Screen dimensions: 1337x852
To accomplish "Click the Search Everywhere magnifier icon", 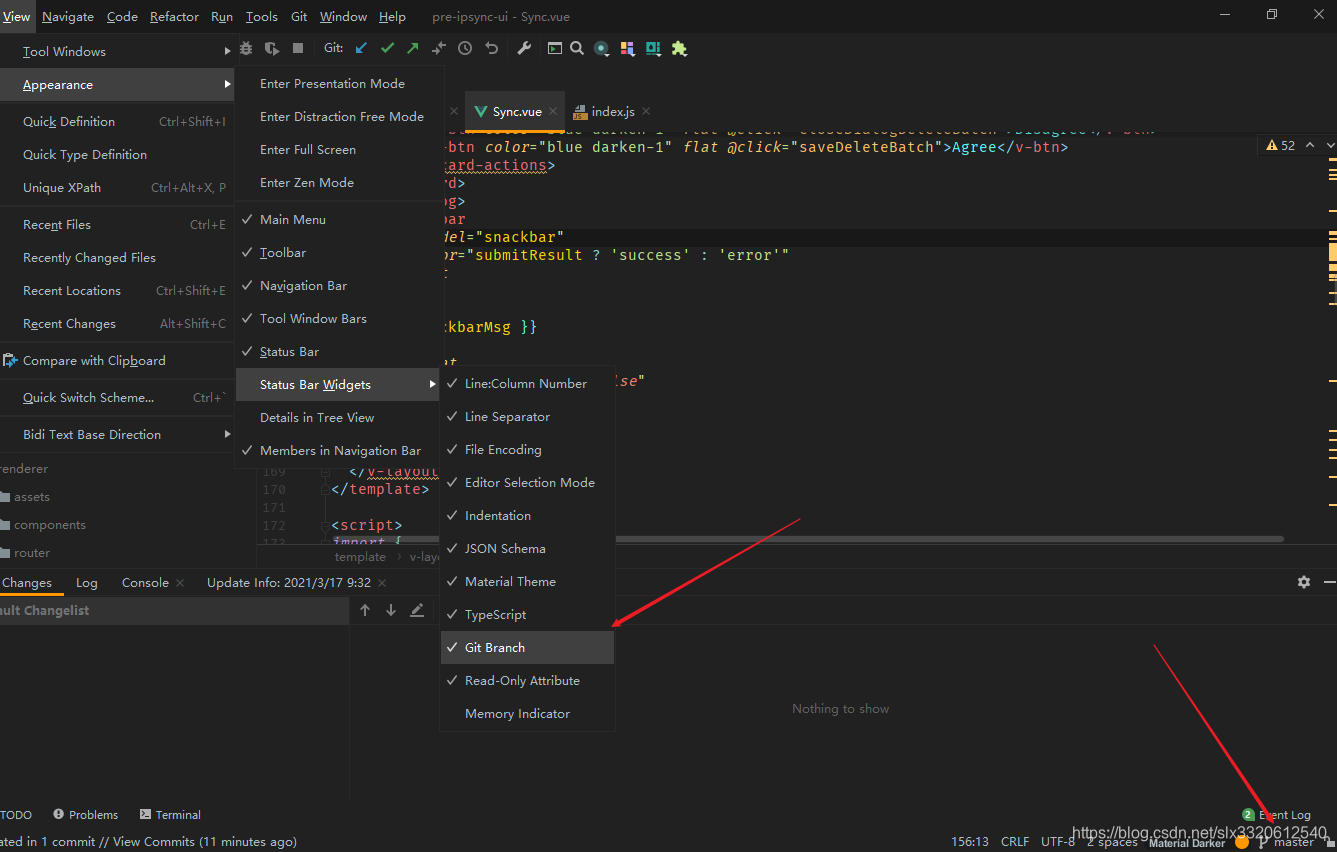I will [579, 48].
